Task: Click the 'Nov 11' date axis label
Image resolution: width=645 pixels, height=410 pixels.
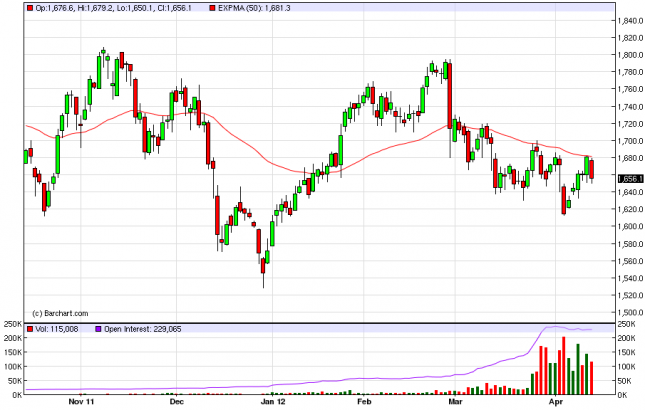Action: pos(81,401)
